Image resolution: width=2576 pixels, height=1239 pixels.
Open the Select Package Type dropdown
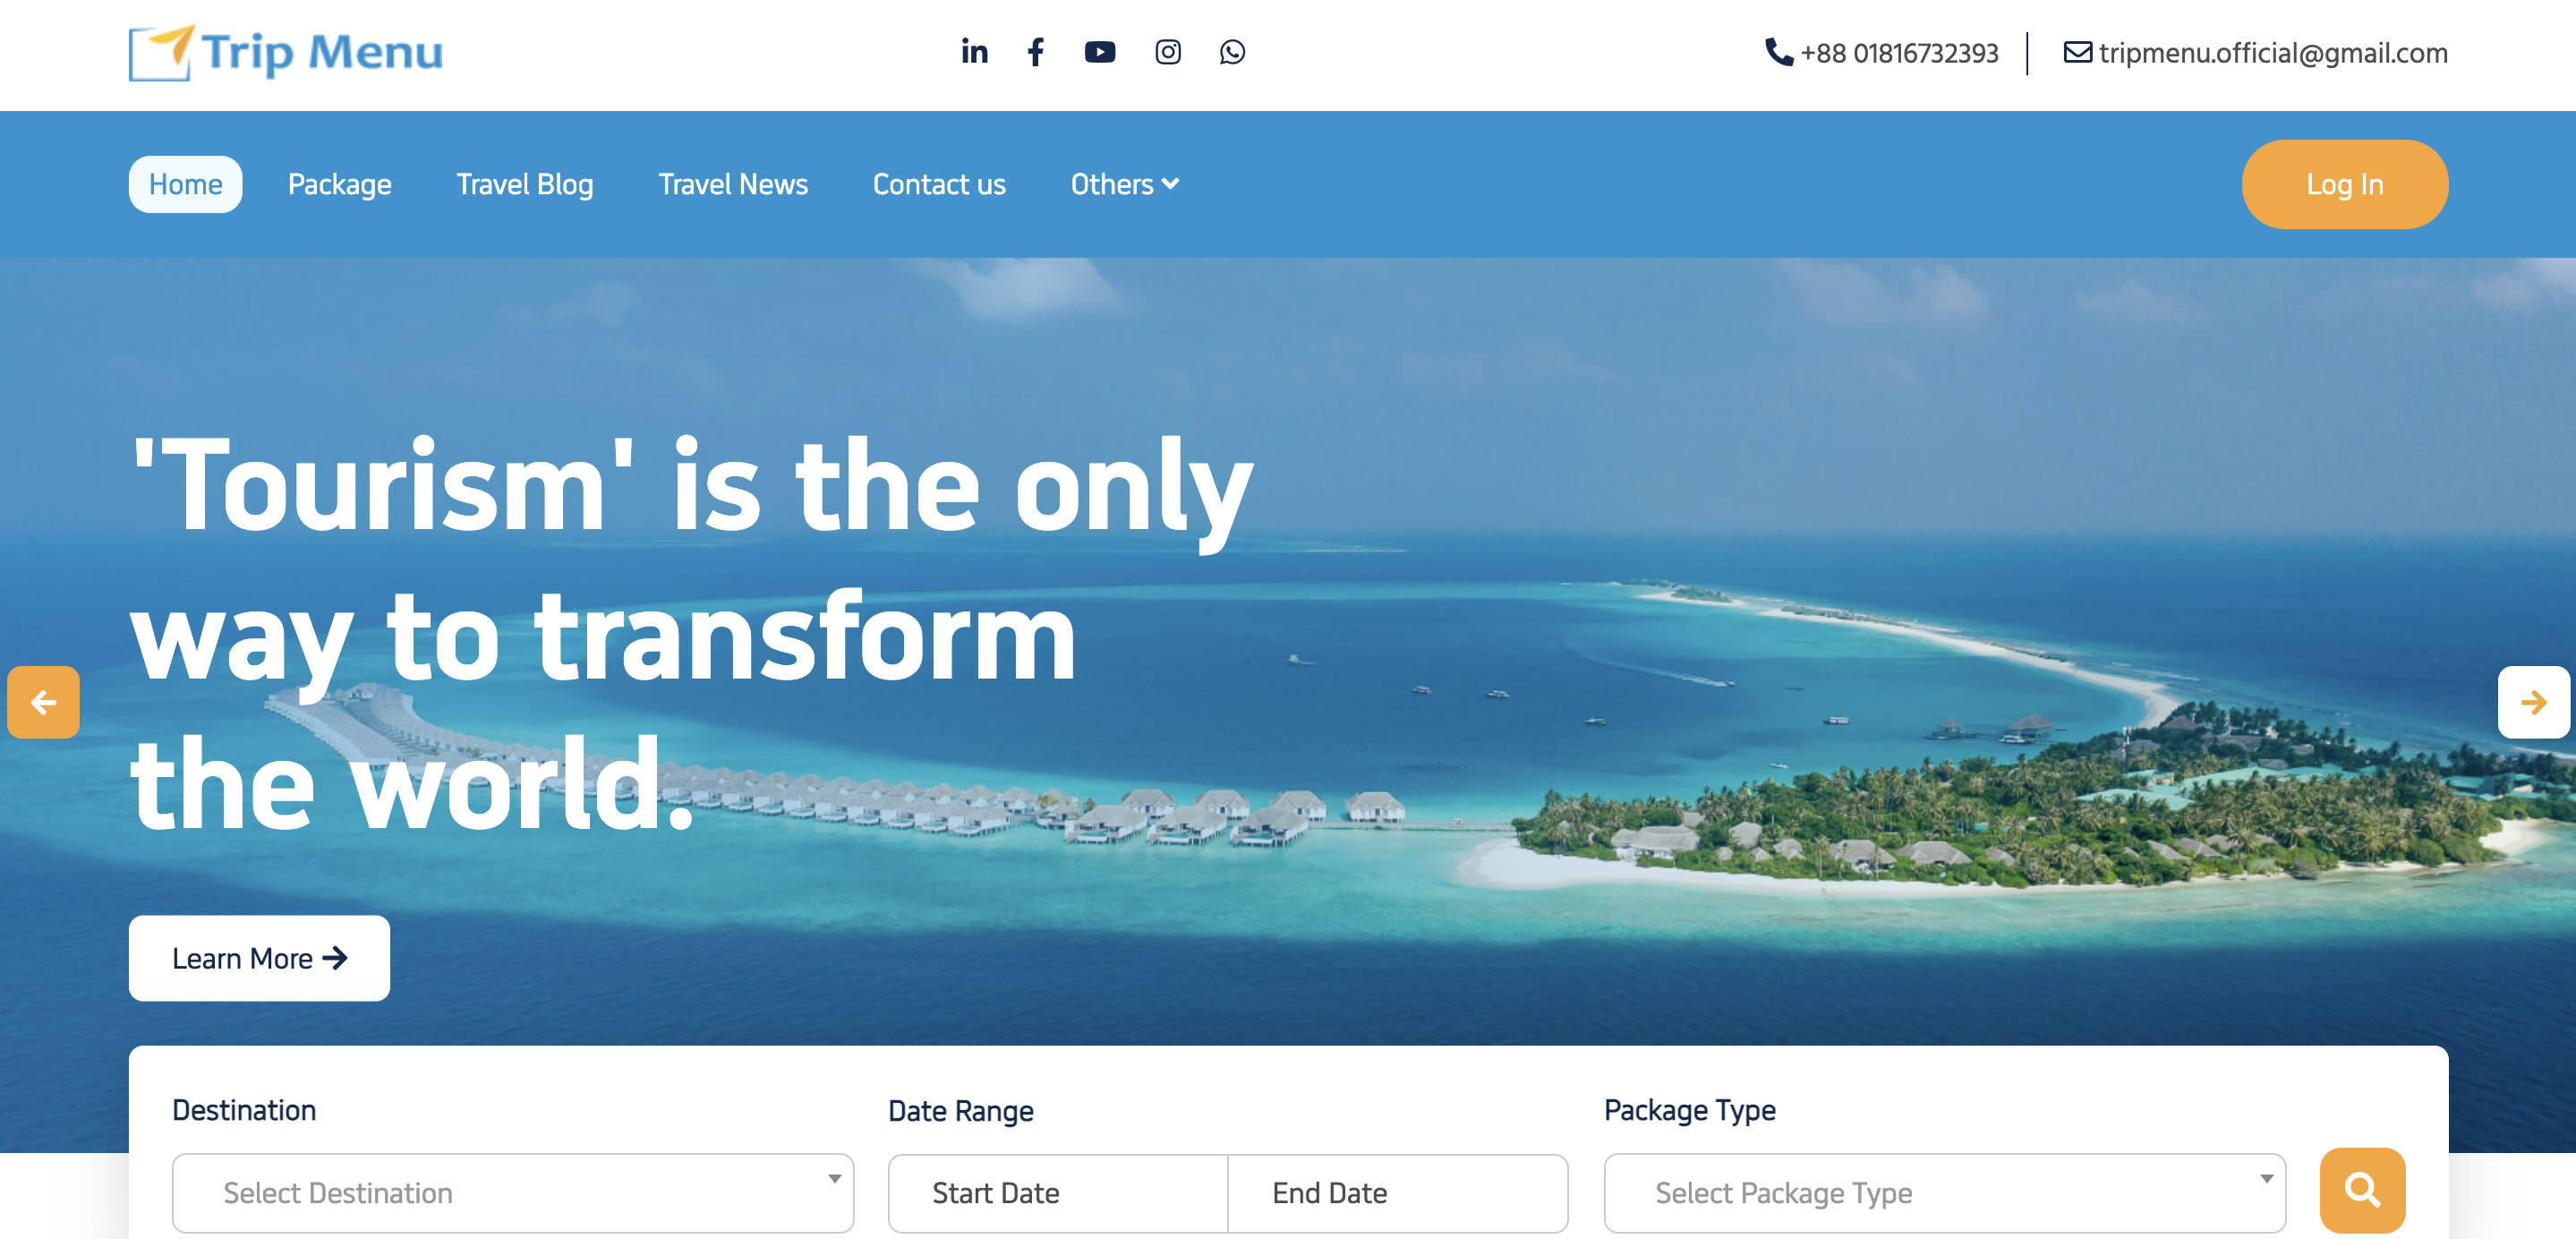1943,1192
